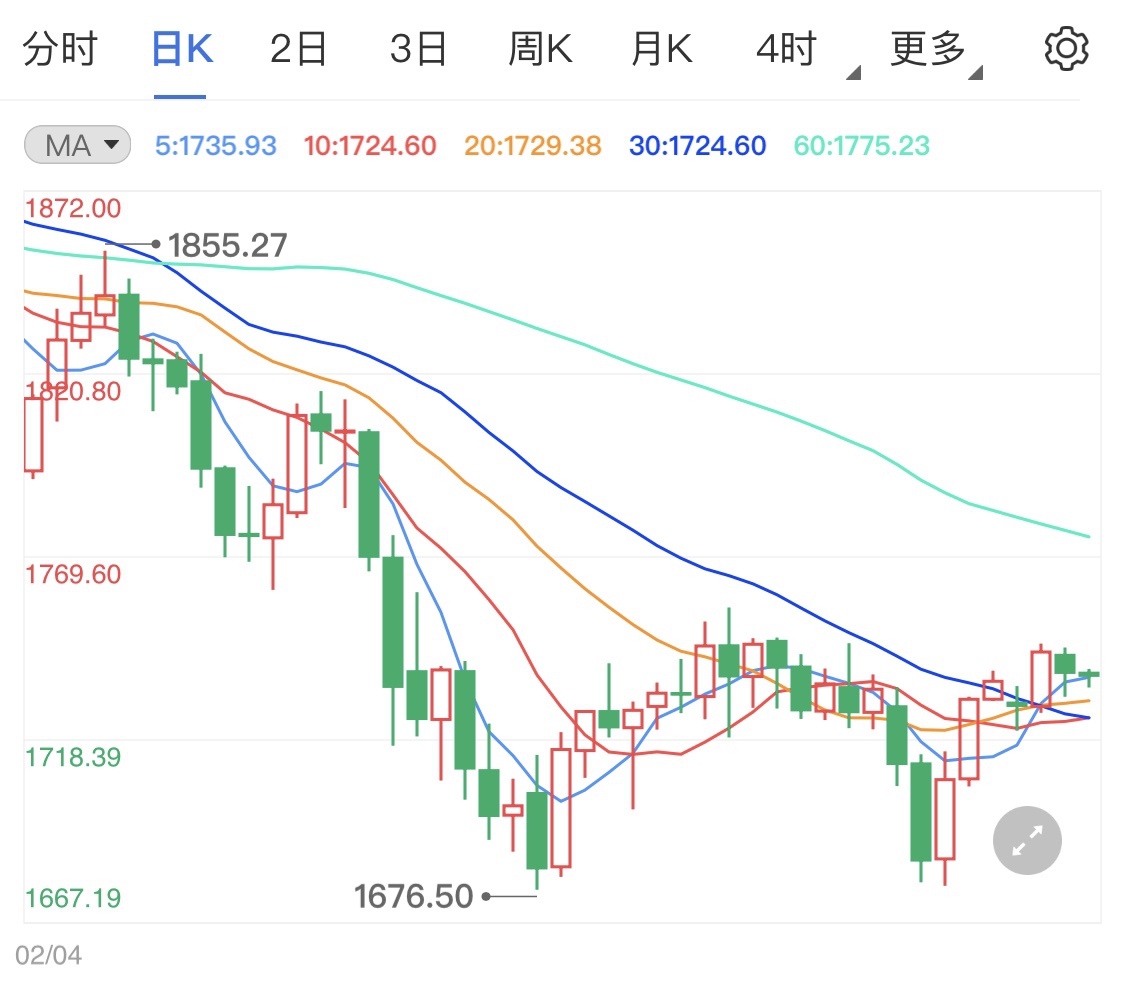The width and height of the screenshot is (1125, 984).
Task: Click the axis label 1667.19
Action: pyautogui.click(x=73, y=898)
